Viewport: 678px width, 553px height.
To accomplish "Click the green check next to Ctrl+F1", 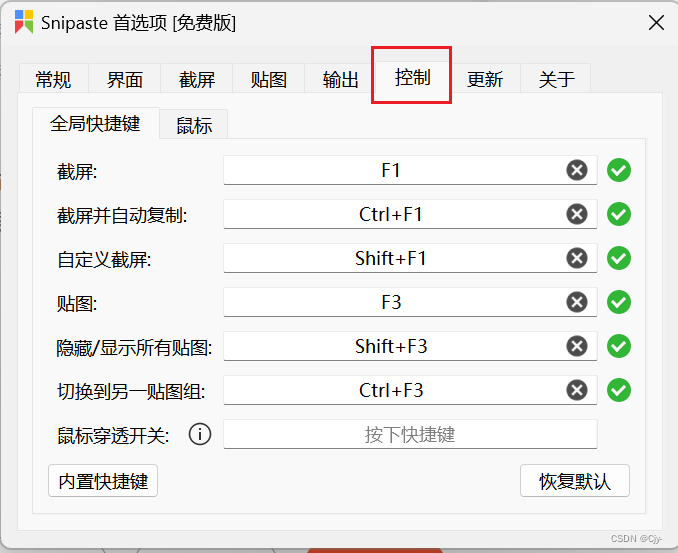I will tap(619, 214).
